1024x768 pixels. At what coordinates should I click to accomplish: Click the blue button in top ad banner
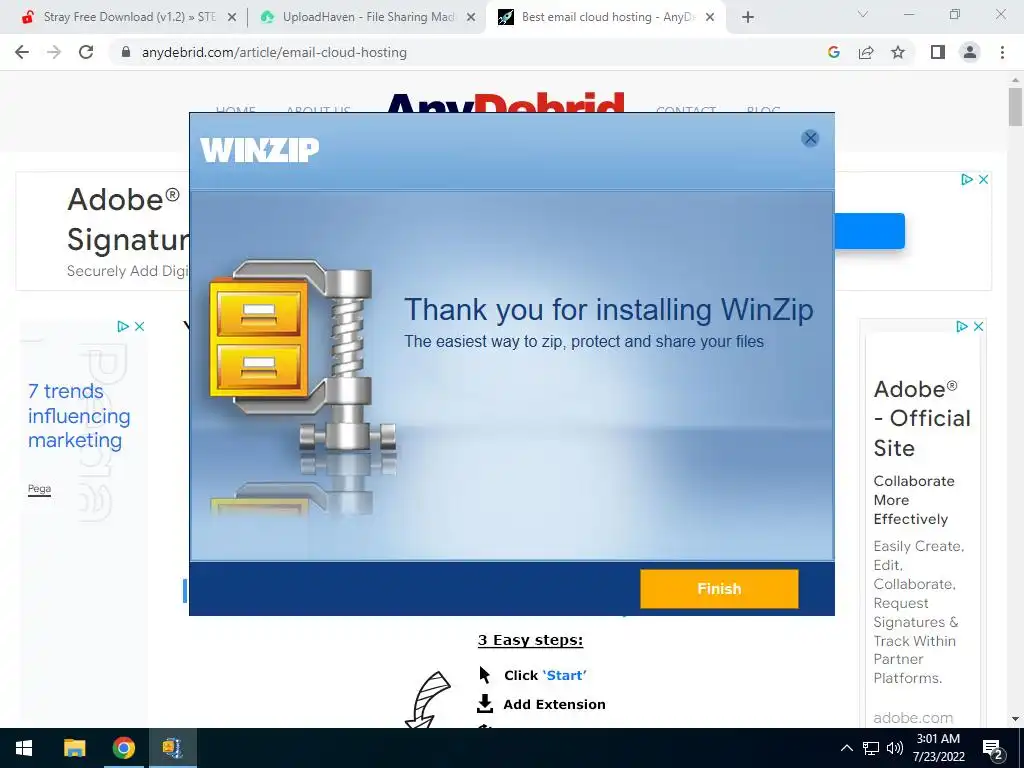(870, 231)
